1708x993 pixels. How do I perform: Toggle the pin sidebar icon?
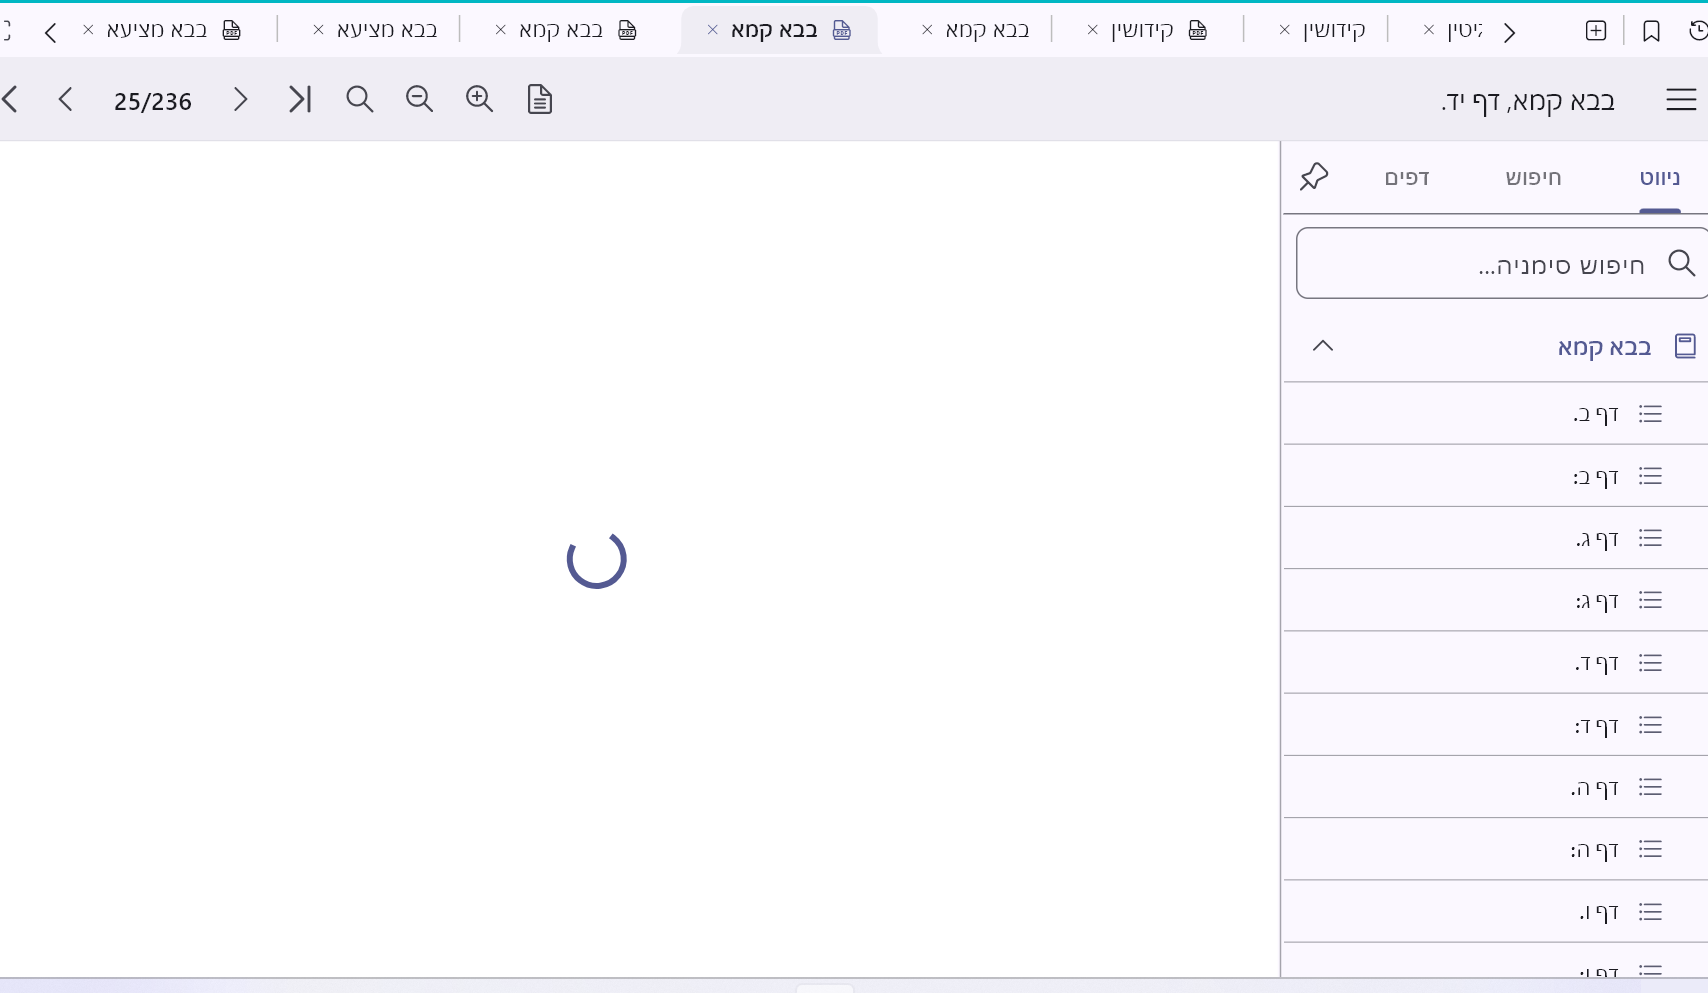tap(1313, 177)
